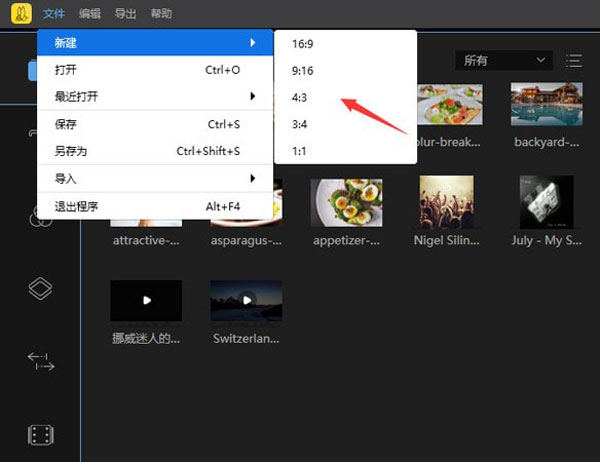Select the Nigel Silin concert crowd thumbnail
Screen dimensions: 600x462
(446, 203)
